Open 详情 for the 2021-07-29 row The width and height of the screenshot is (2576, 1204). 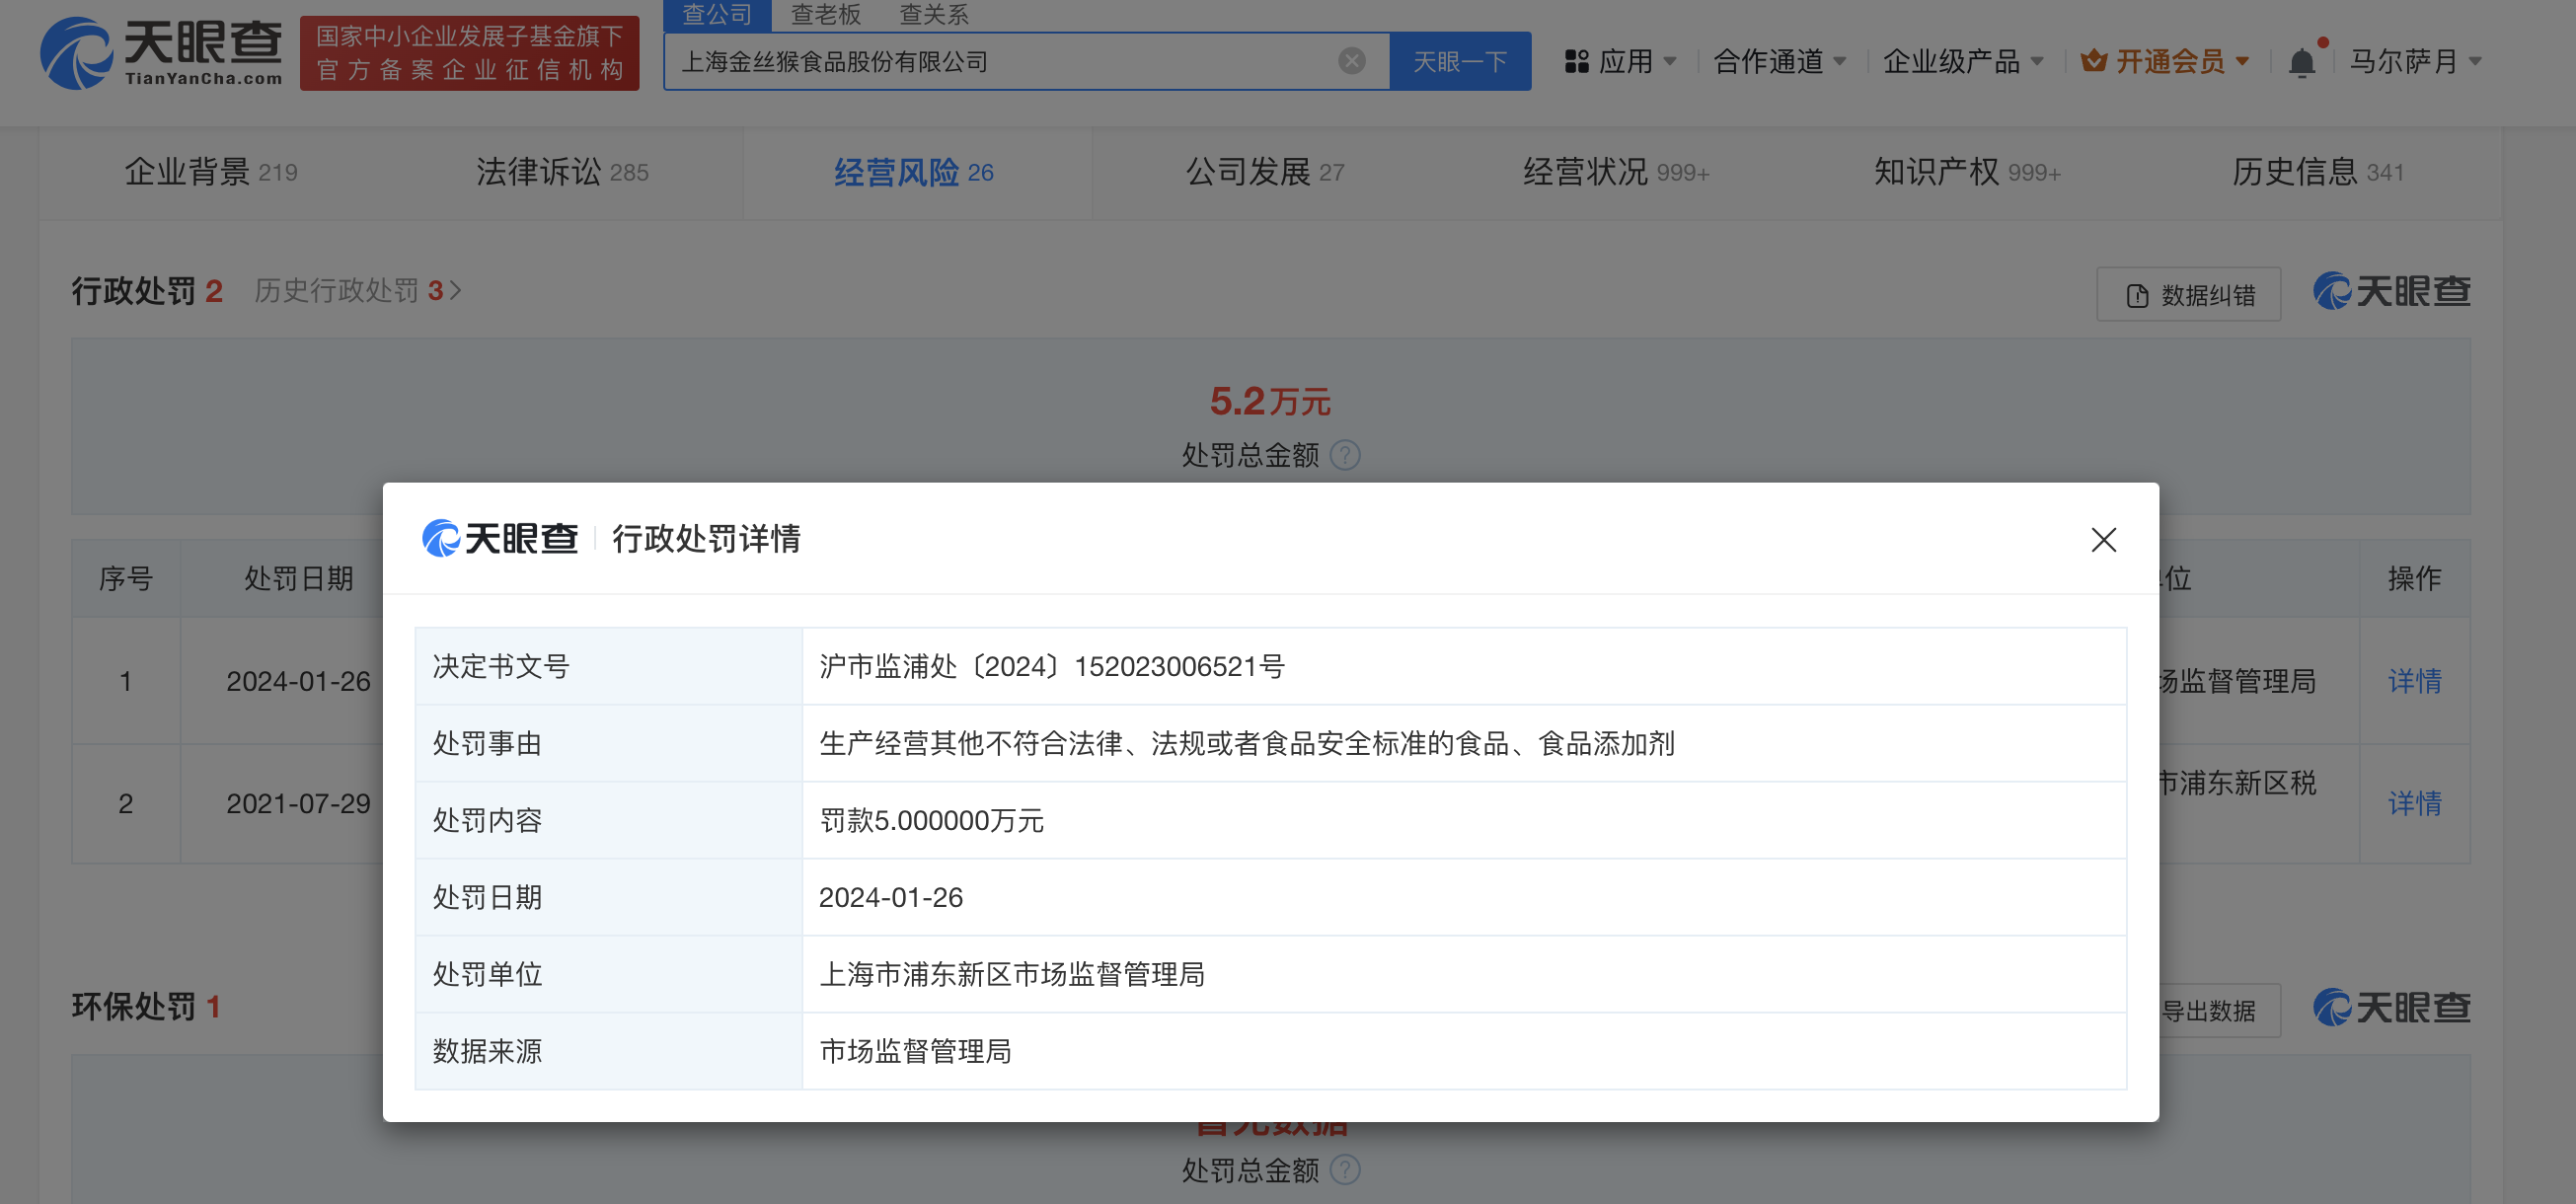click(2414, 803)
